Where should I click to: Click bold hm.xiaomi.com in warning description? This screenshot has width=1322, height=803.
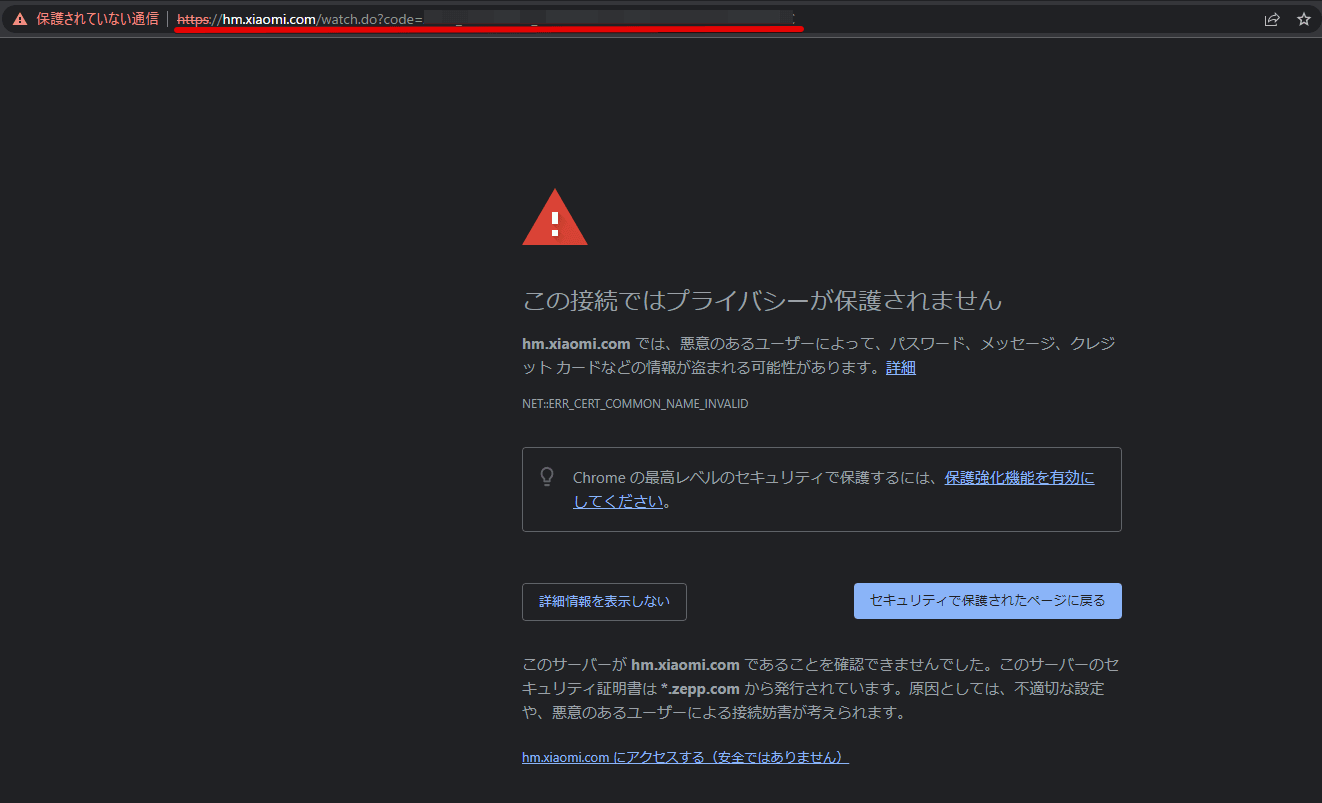[576, 344]
